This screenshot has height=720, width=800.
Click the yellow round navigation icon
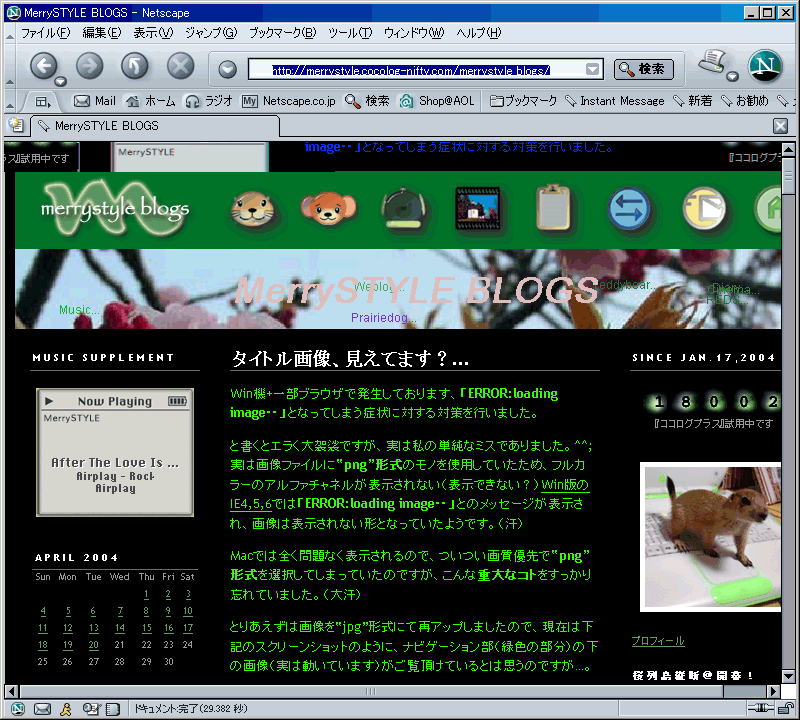click(704, 209)
